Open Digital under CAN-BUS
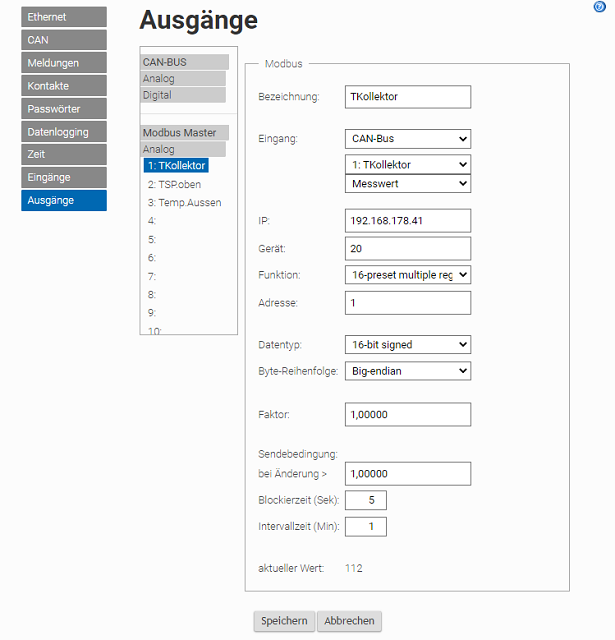The width and height of the screenshot is (615, 640). click(x=183, y=95)
